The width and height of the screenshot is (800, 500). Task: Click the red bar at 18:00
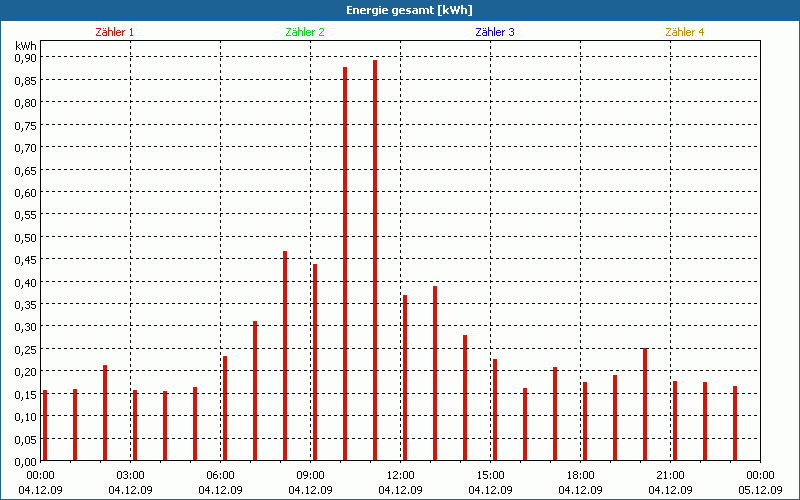[585, 421]
